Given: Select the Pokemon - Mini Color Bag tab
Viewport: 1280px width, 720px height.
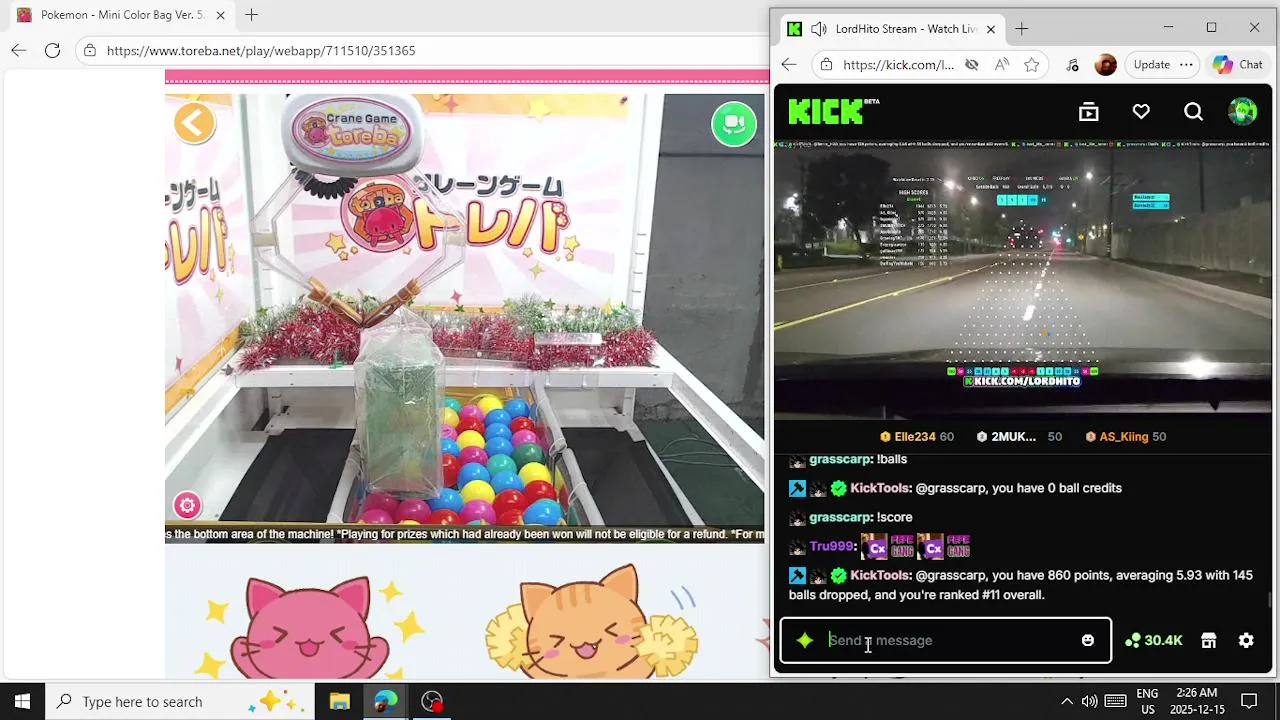Looking at the screenshot, I should [x=121, y=15].
